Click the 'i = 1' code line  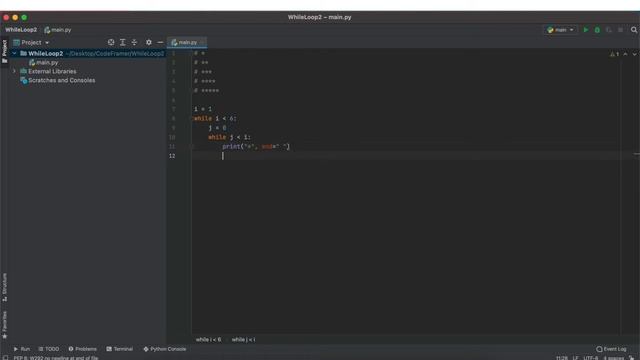[203, 109]
